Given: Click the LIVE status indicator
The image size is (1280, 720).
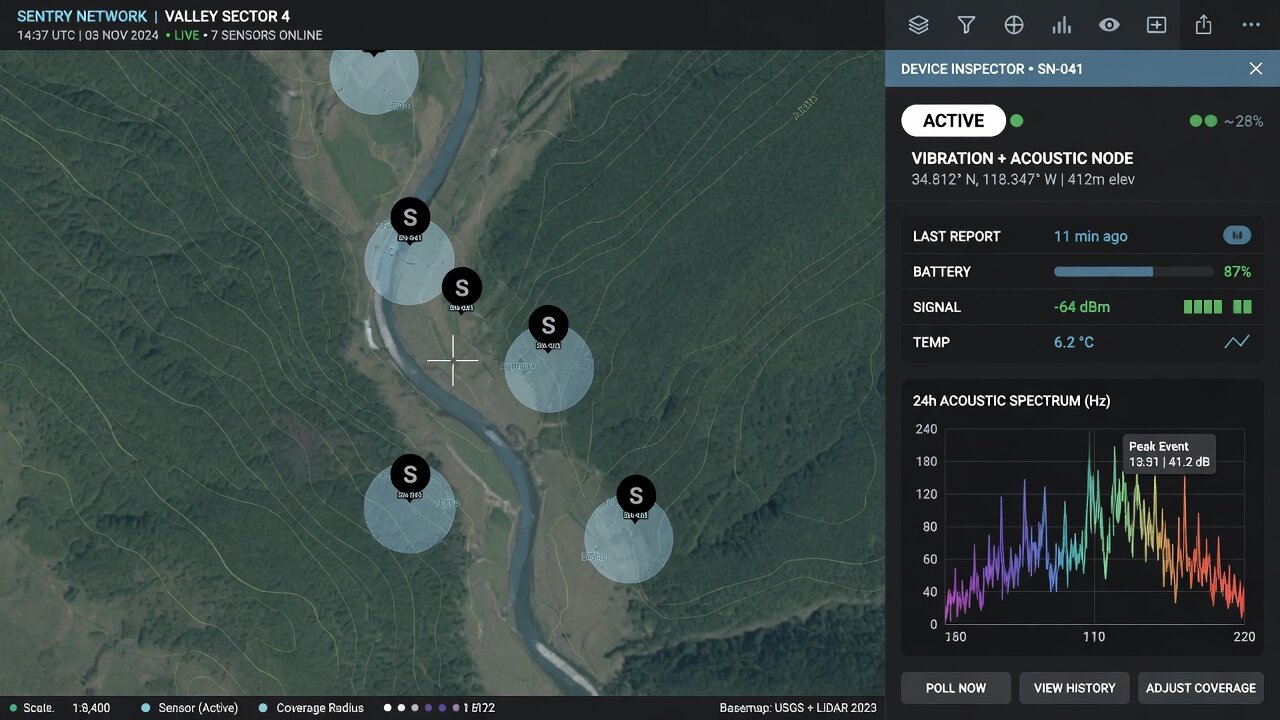Looking at the screenshot, I should (183, 35).
